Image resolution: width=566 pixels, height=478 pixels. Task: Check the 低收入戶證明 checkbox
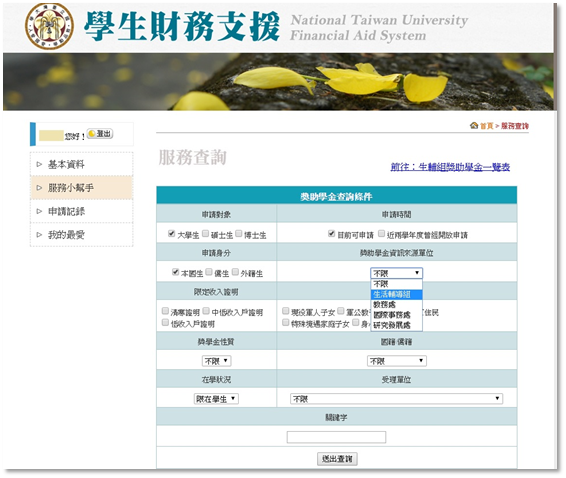click(x=165, y=322)
